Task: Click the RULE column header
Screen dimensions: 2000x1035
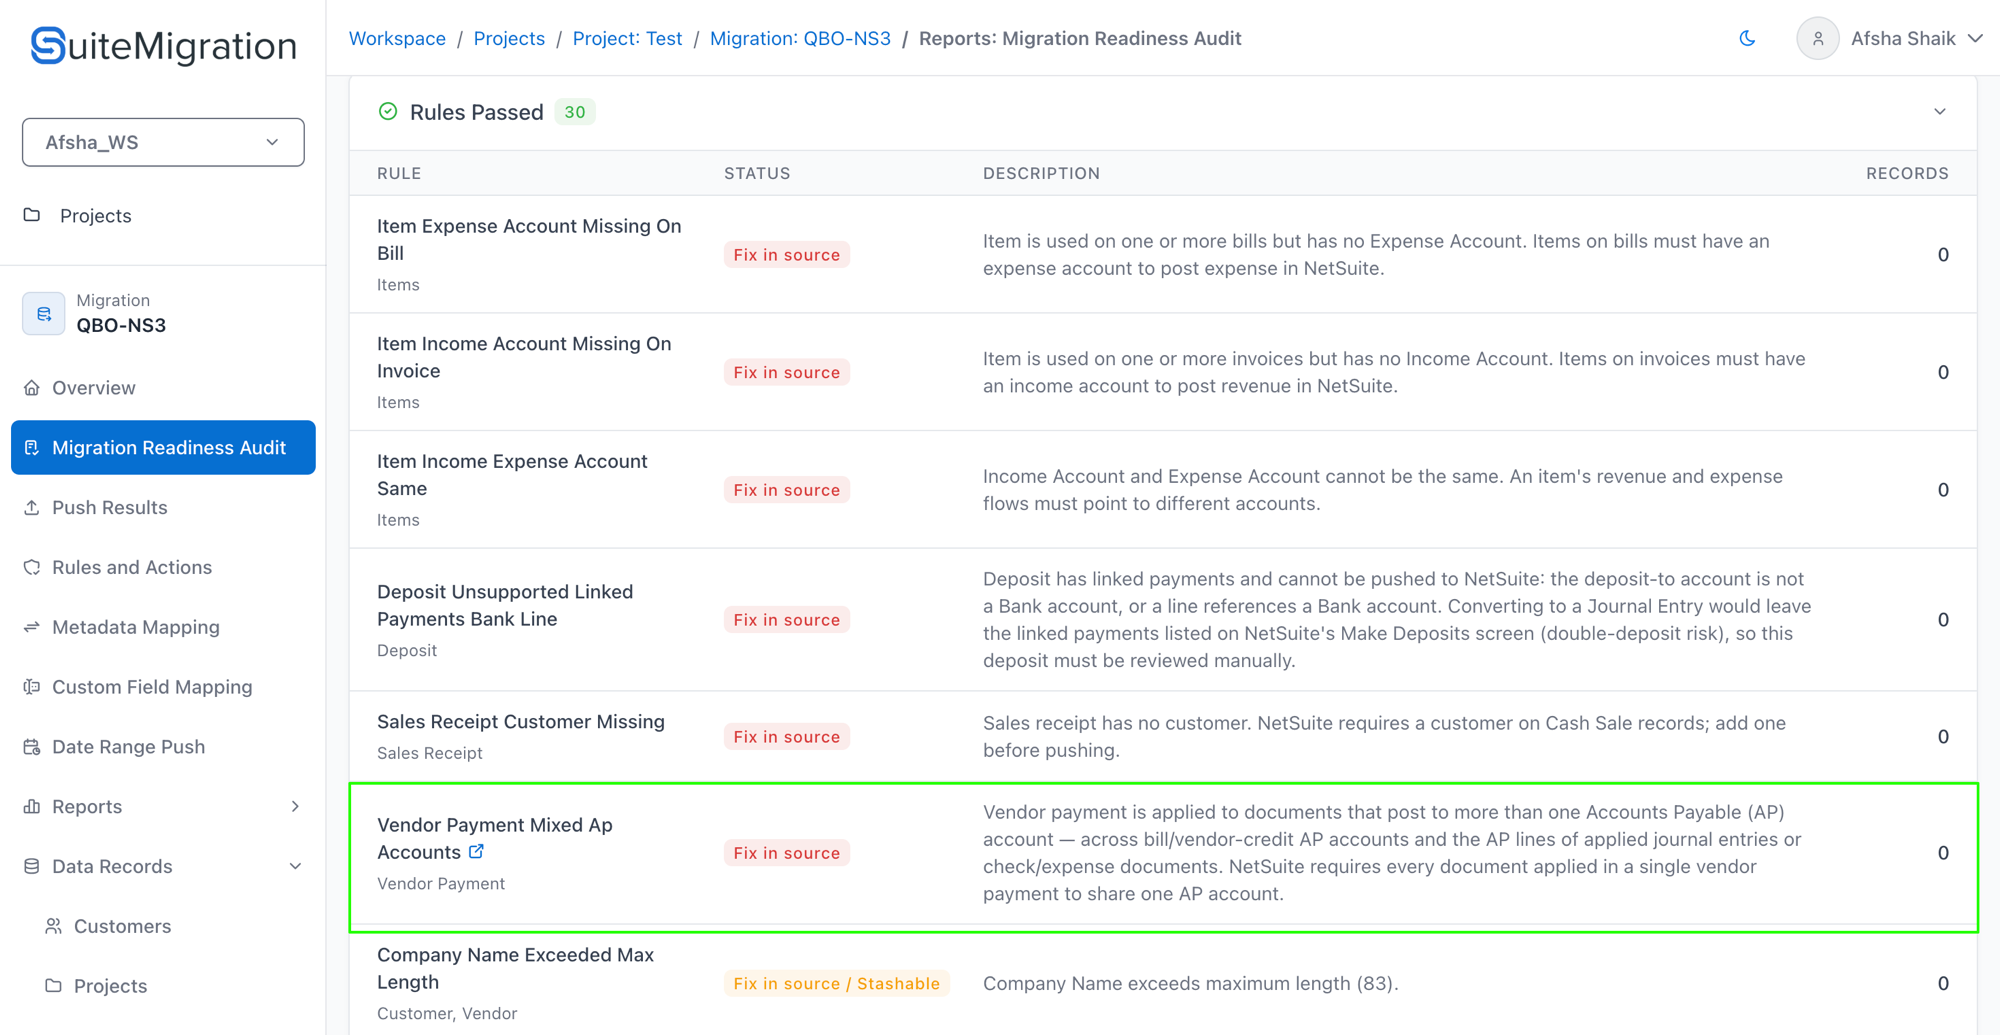Action: point(399,173)
